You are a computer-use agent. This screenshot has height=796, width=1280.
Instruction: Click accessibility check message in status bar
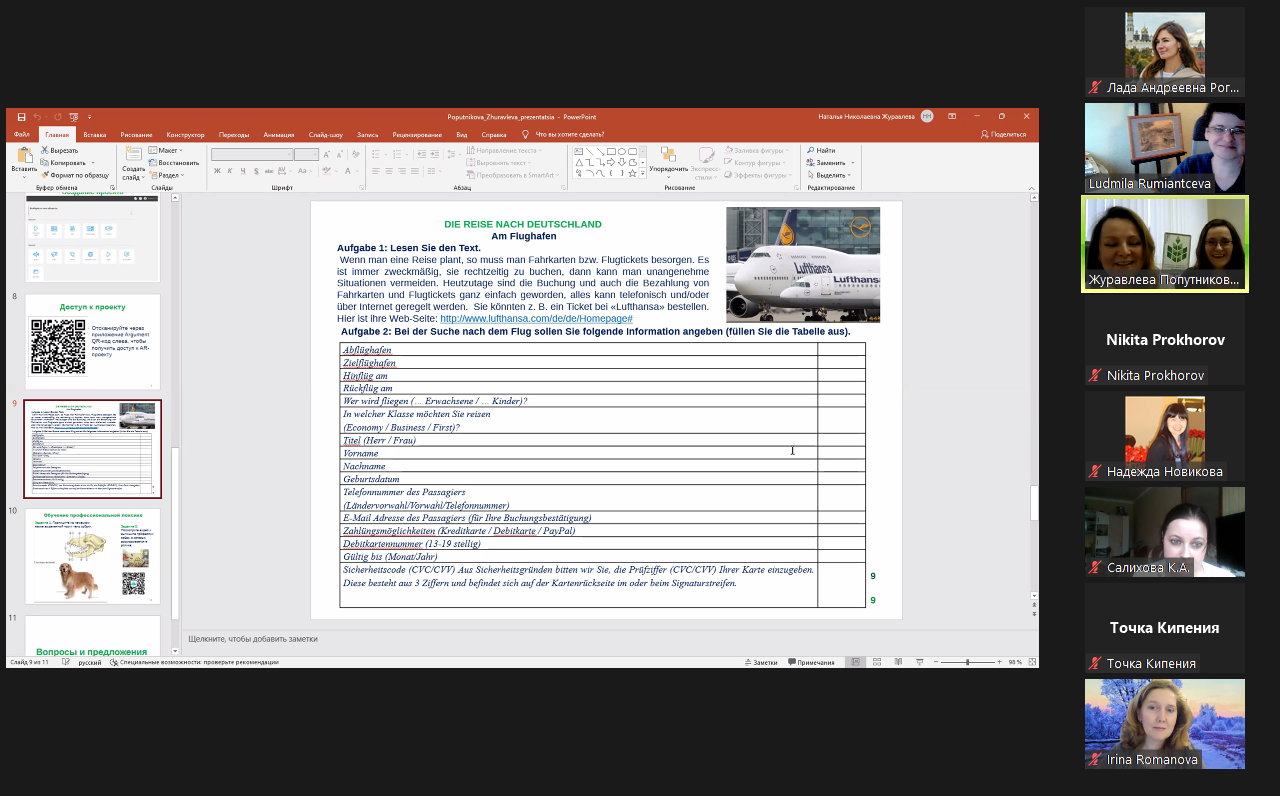194,662
